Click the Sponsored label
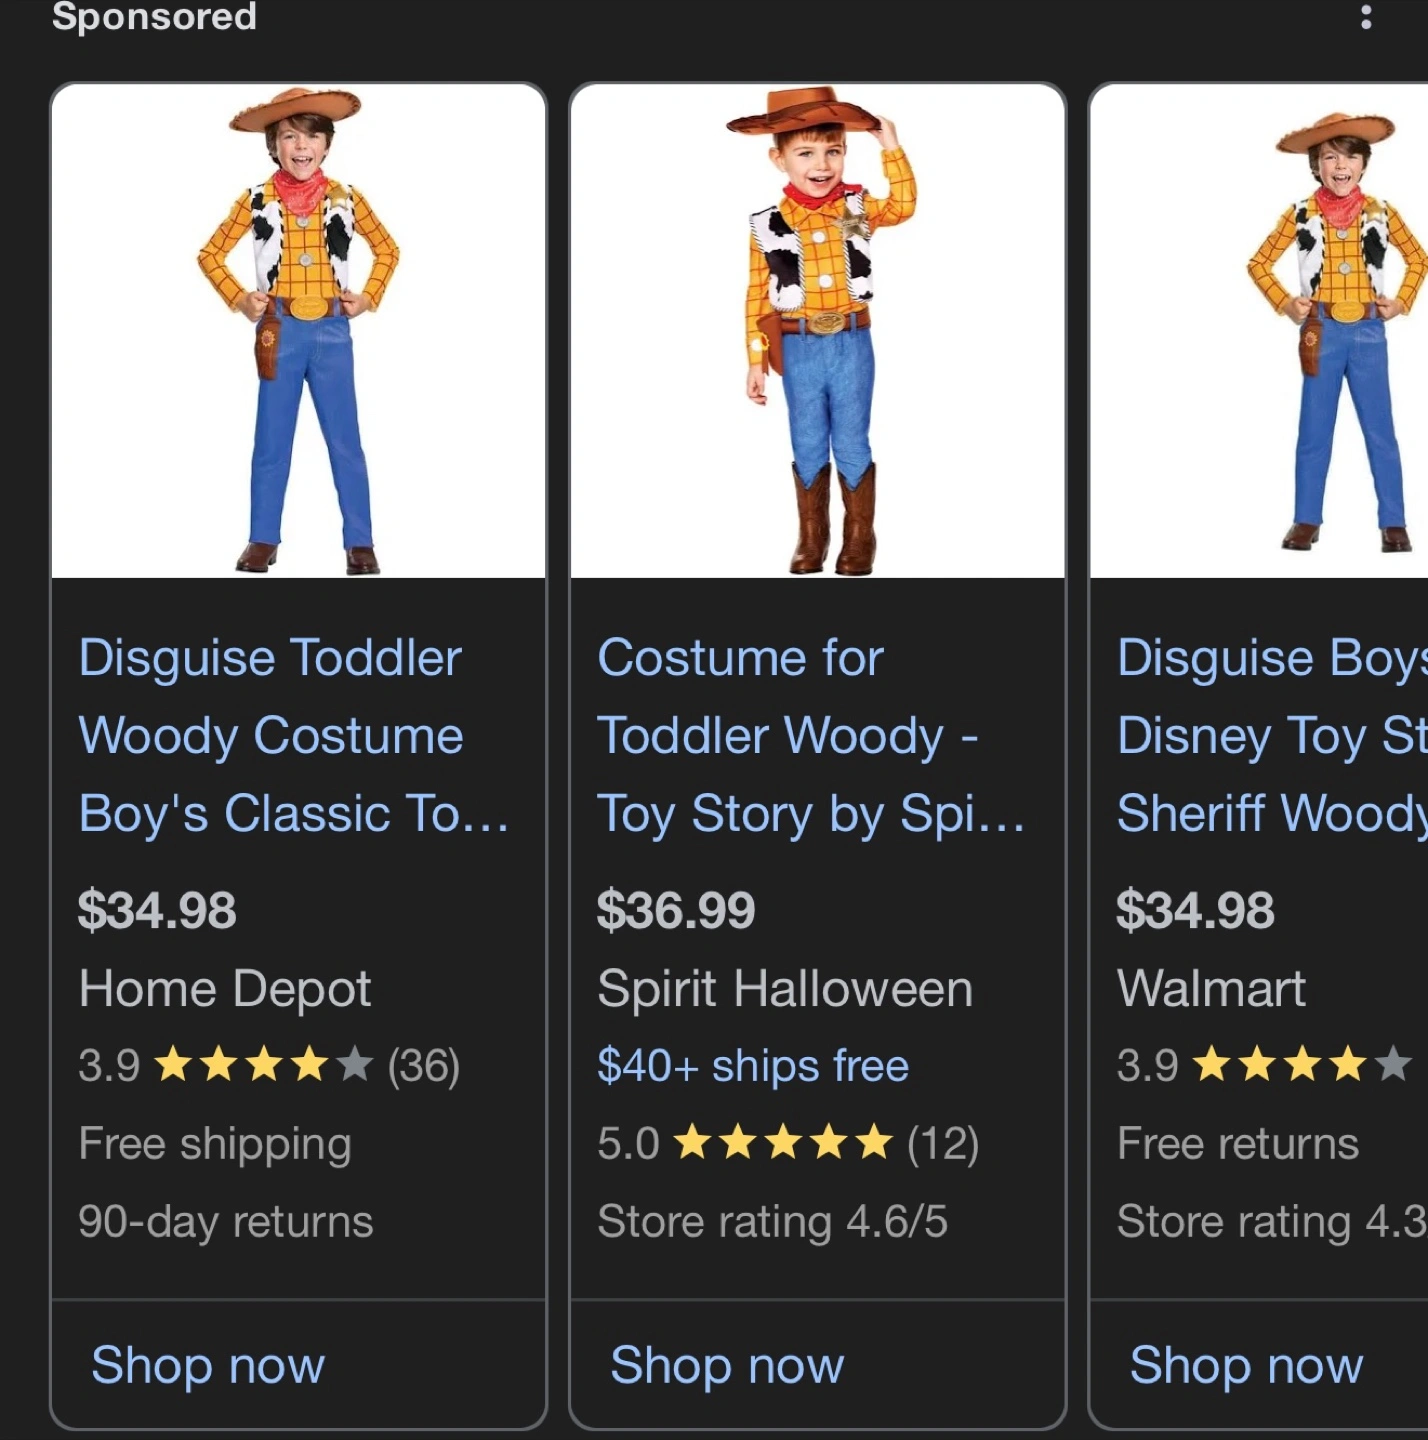Viewport: 1428px width, 1440px height. (x=154, y=17)
